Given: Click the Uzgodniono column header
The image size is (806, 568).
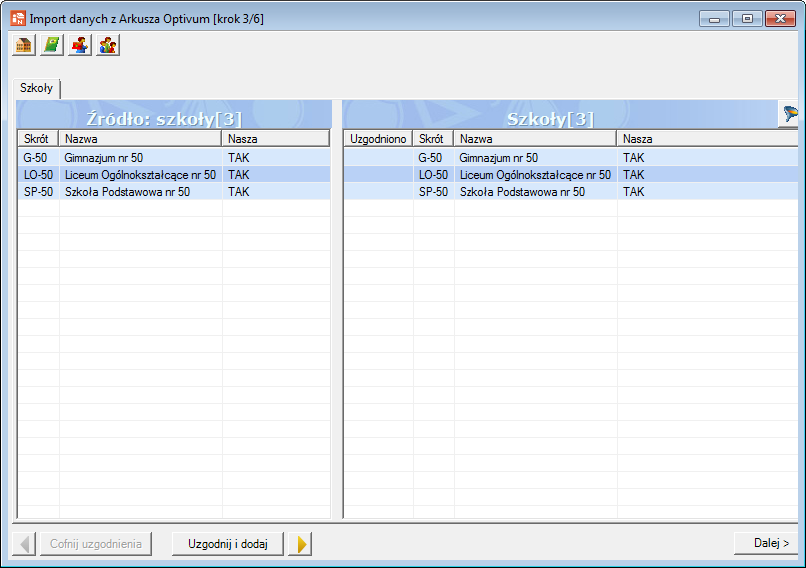Looking at the screenshot, I should [378, 139].
